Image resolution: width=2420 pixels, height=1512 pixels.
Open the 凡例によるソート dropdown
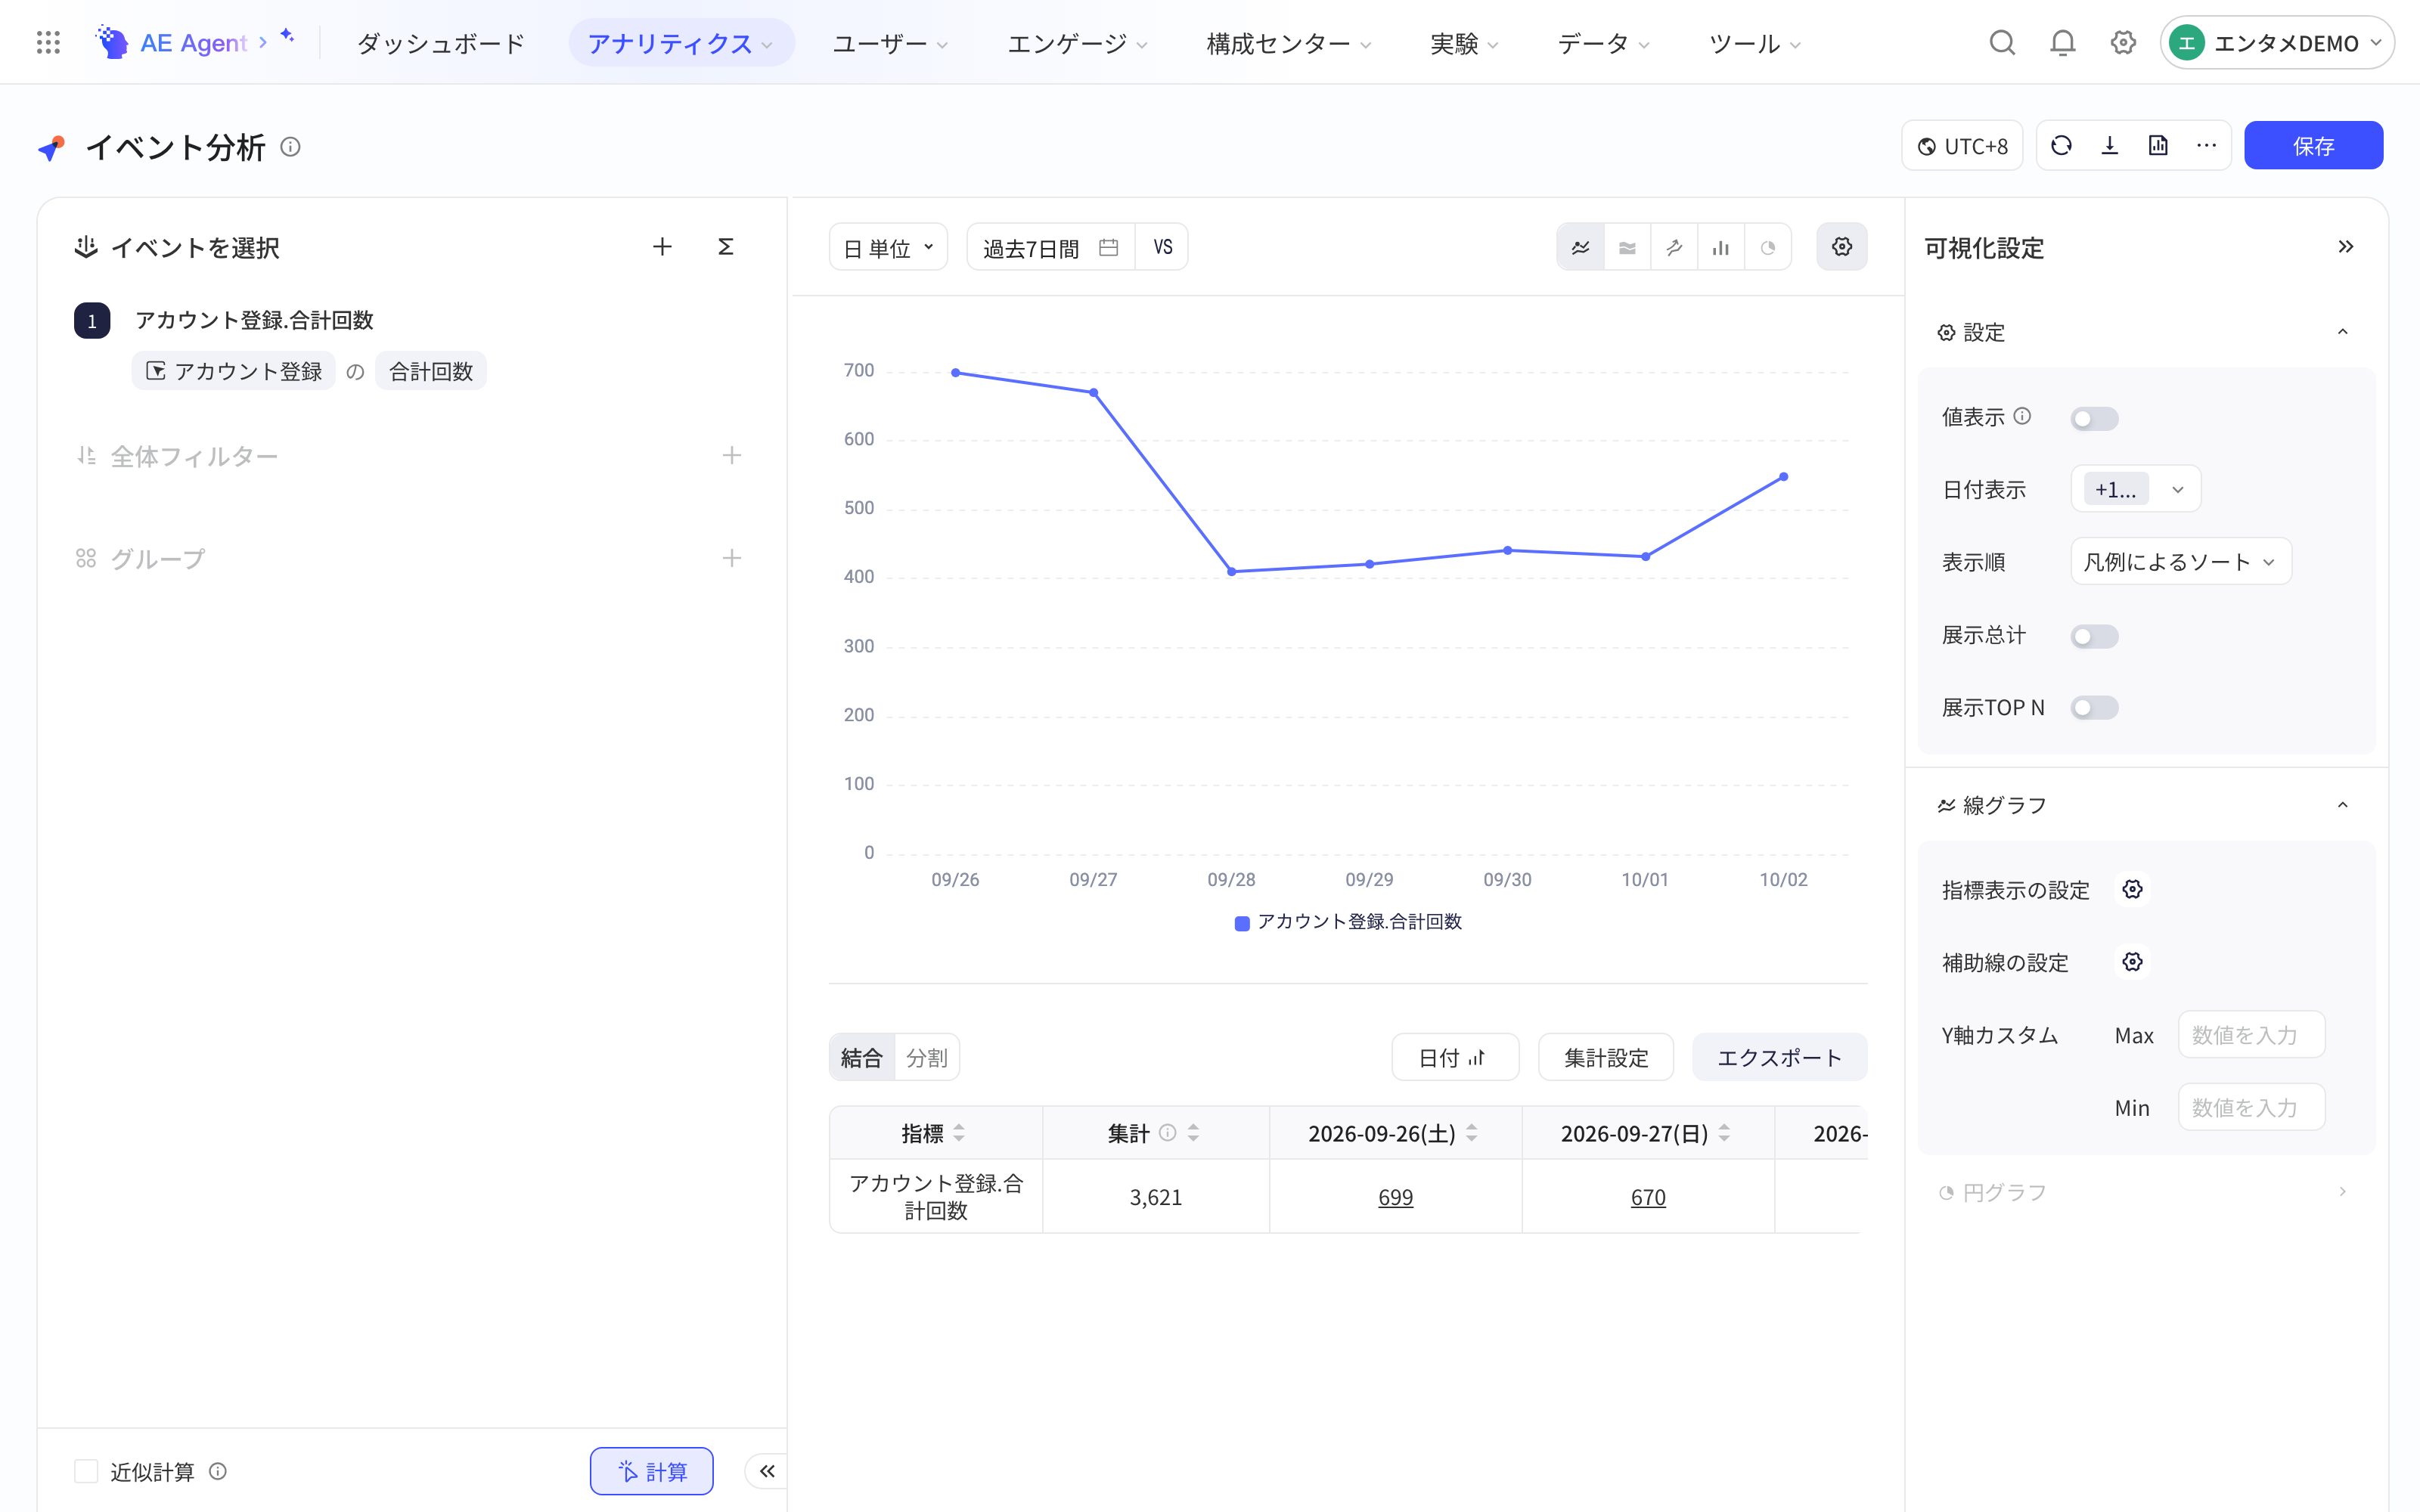point(2180,561)
